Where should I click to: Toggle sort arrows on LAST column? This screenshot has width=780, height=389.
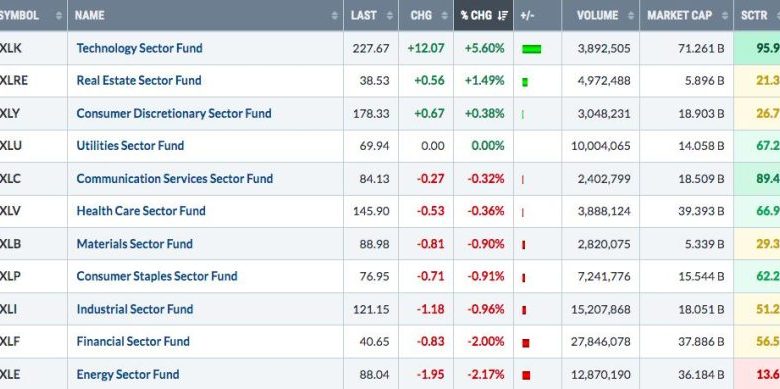(x=390, y=16)
